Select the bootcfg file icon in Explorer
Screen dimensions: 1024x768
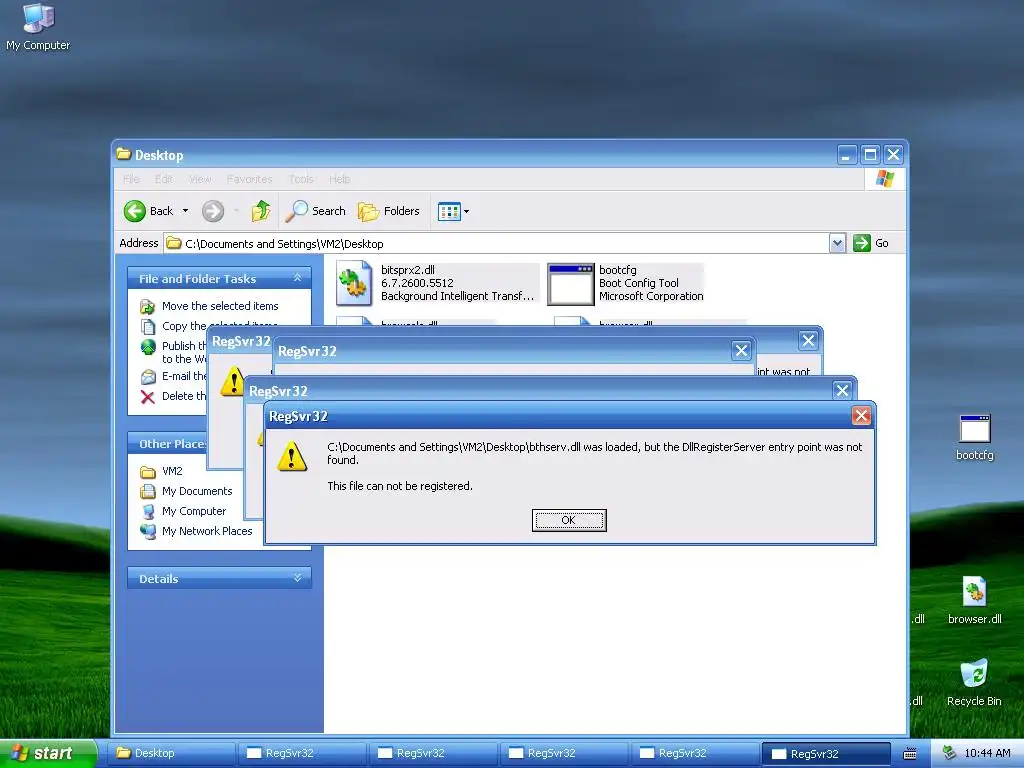coord(570,284)
